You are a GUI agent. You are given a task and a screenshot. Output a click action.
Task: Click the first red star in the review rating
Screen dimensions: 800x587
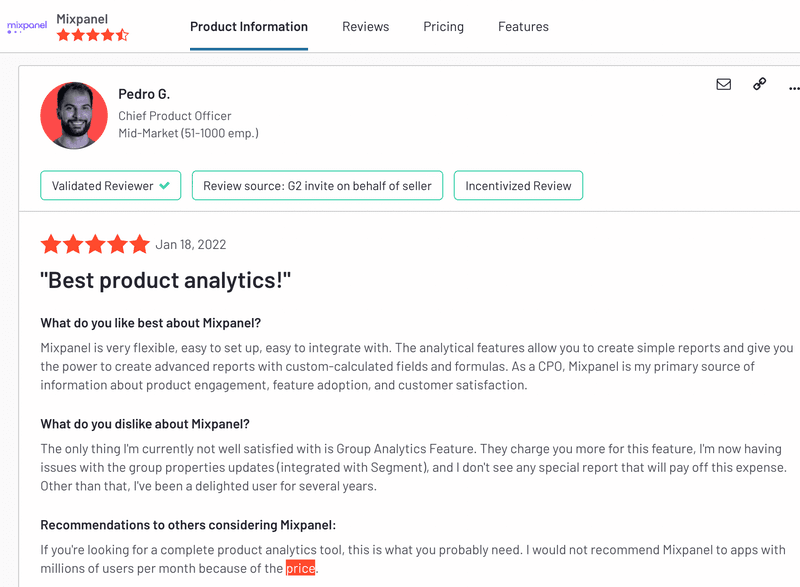(51, 243)
